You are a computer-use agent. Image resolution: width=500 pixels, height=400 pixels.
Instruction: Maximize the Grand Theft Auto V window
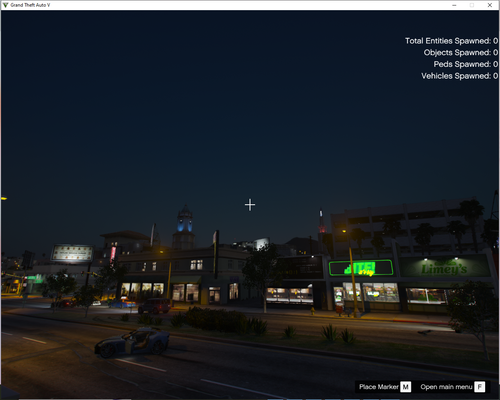point(472,5)
